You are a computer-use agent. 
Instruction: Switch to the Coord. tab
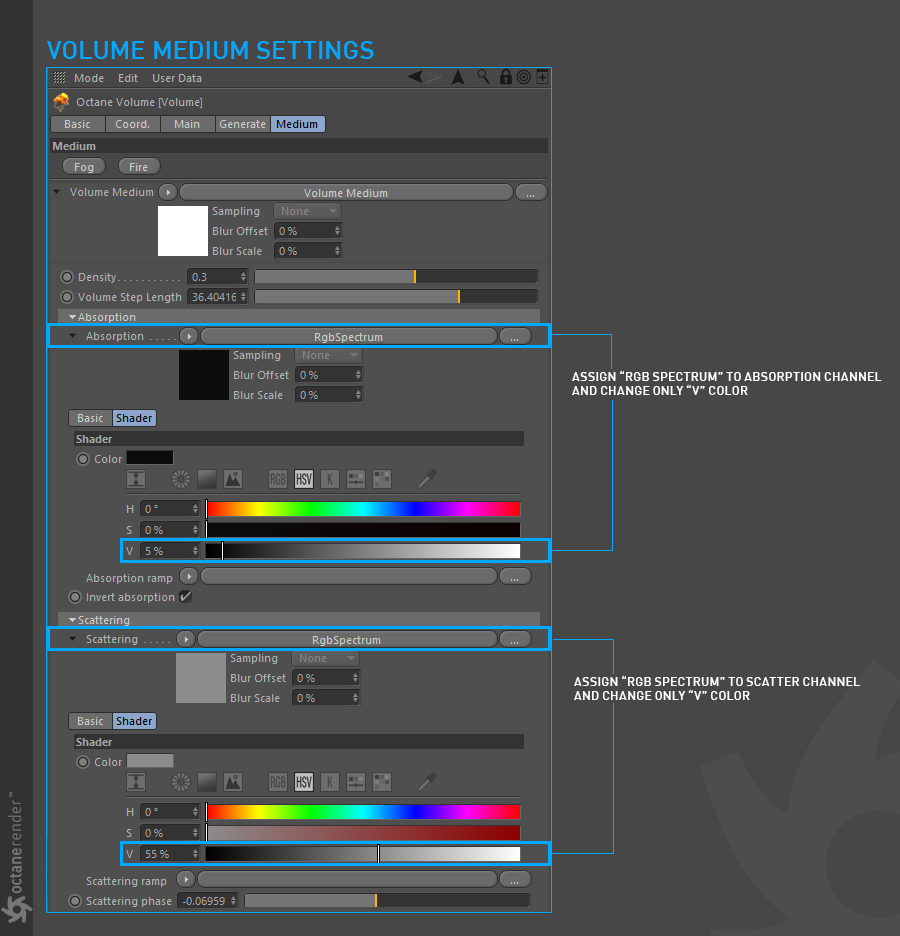point(132,124)
